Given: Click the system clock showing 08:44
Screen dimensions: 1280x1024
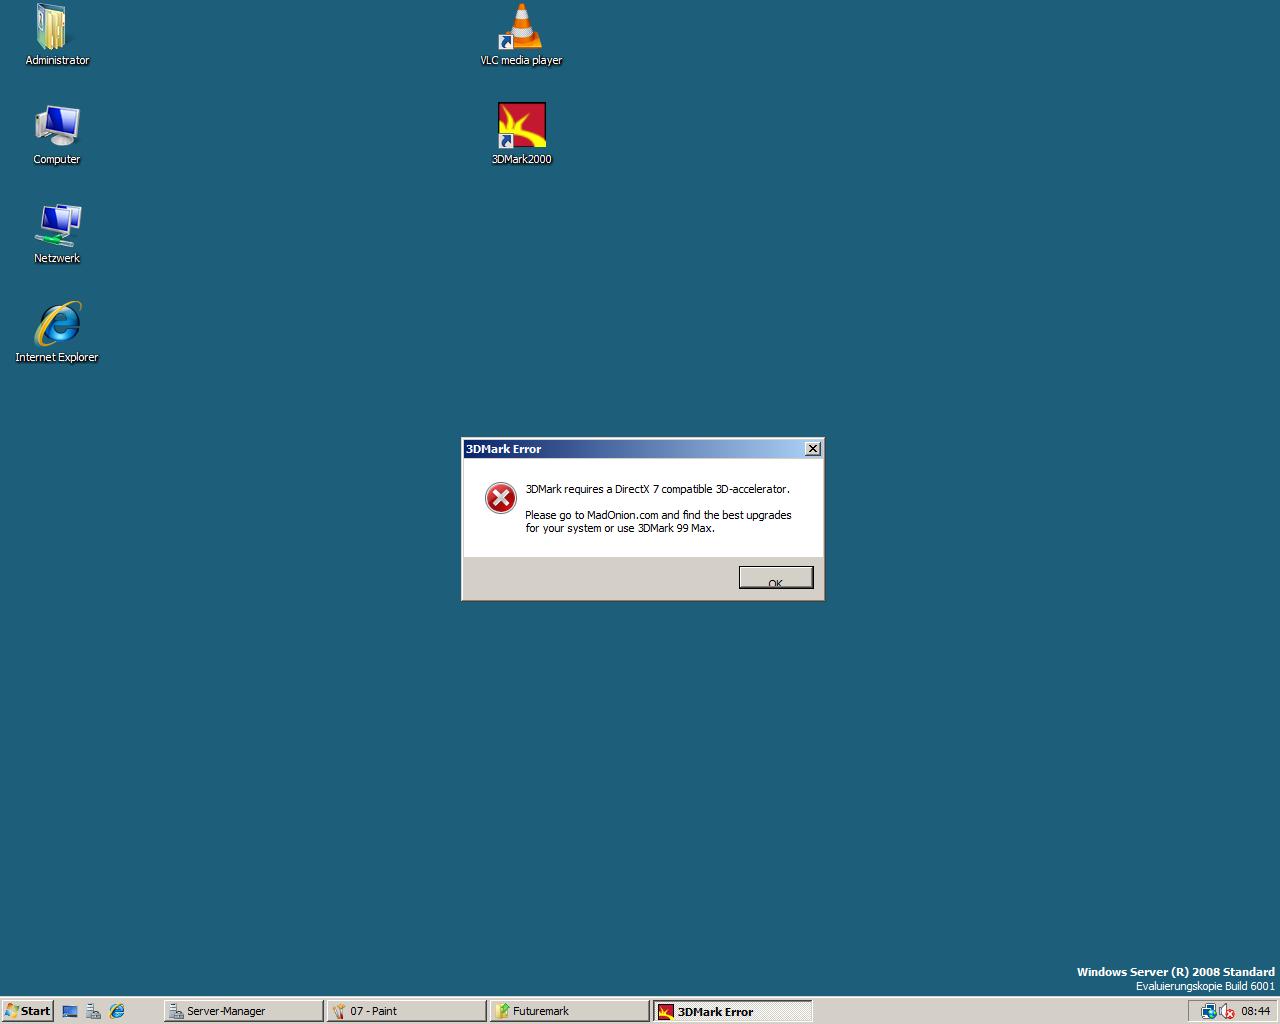Looking at the screenshot, I should pyautogui.click(x=1255, y=1011).
